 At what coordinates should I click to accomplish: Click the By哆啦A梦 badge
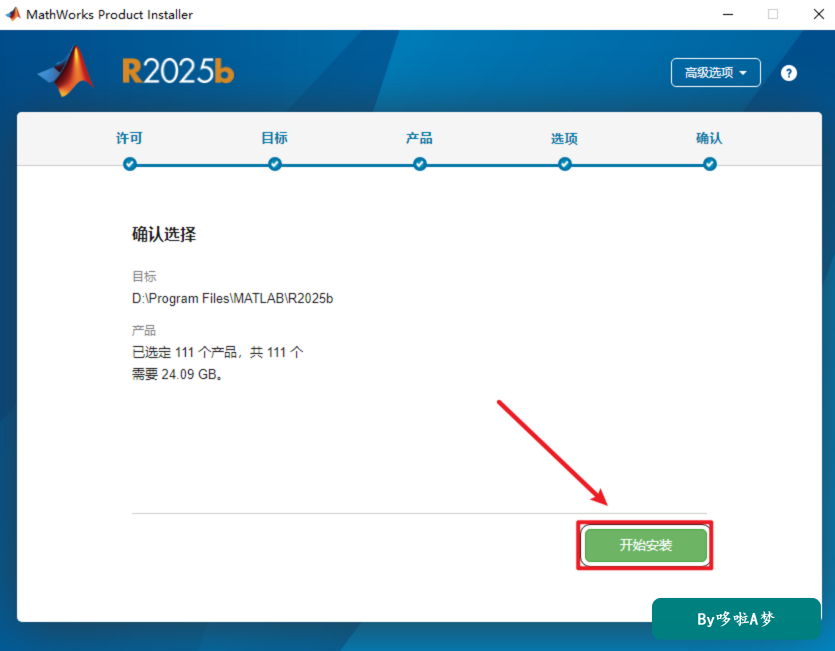(736, 619)
